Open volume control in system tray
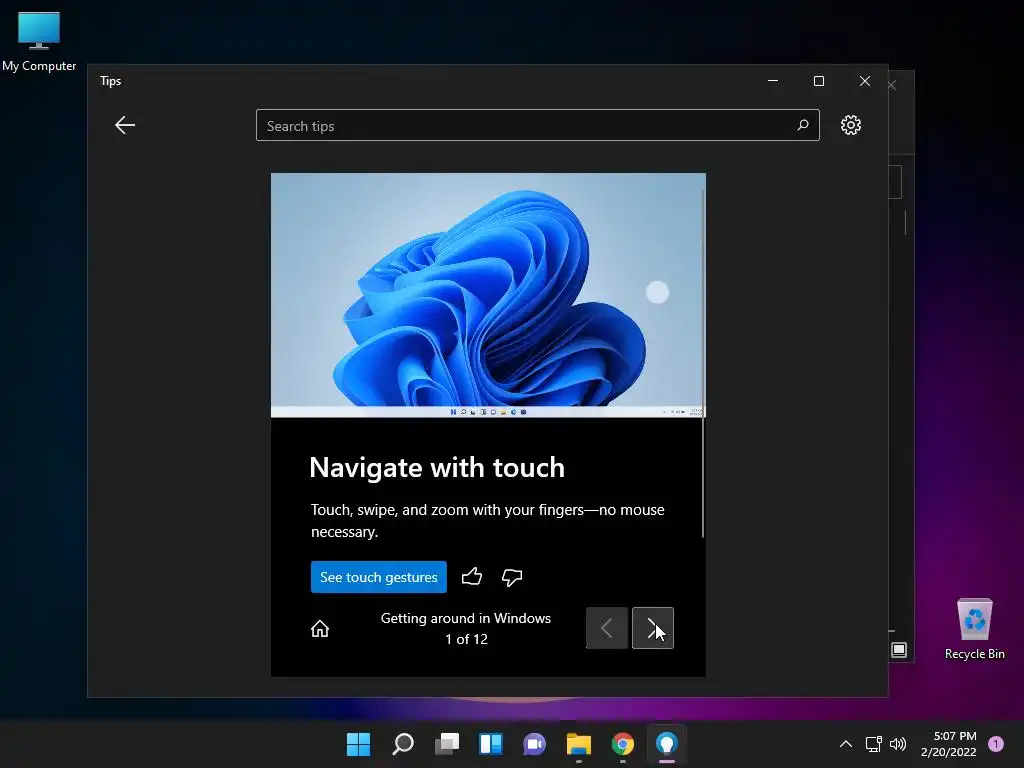The image size is (1024, 768). click(898, 744)
